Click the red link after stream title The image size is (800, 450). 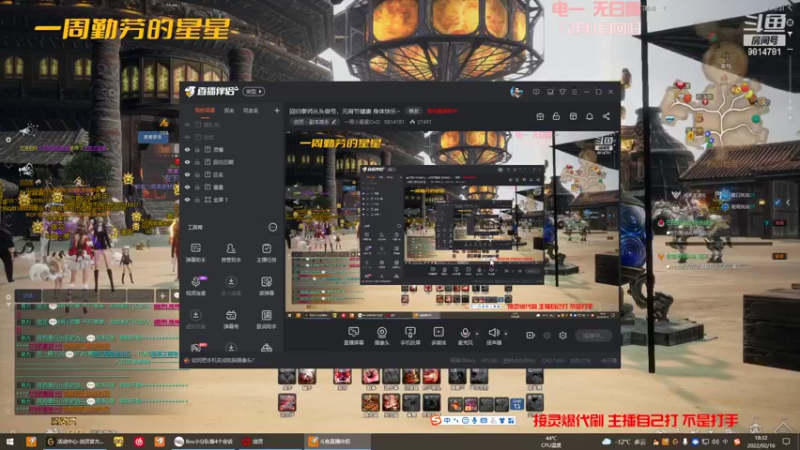442,111
